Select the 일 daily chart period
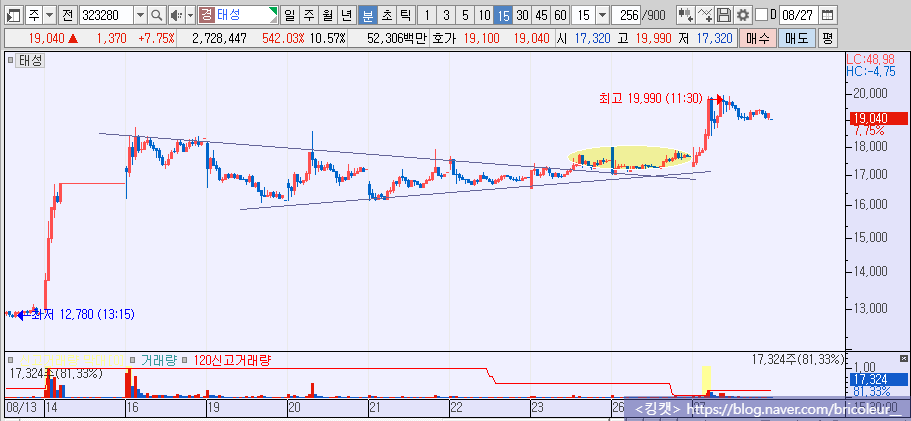Screen dimensions: 911x421 (289, 15)
